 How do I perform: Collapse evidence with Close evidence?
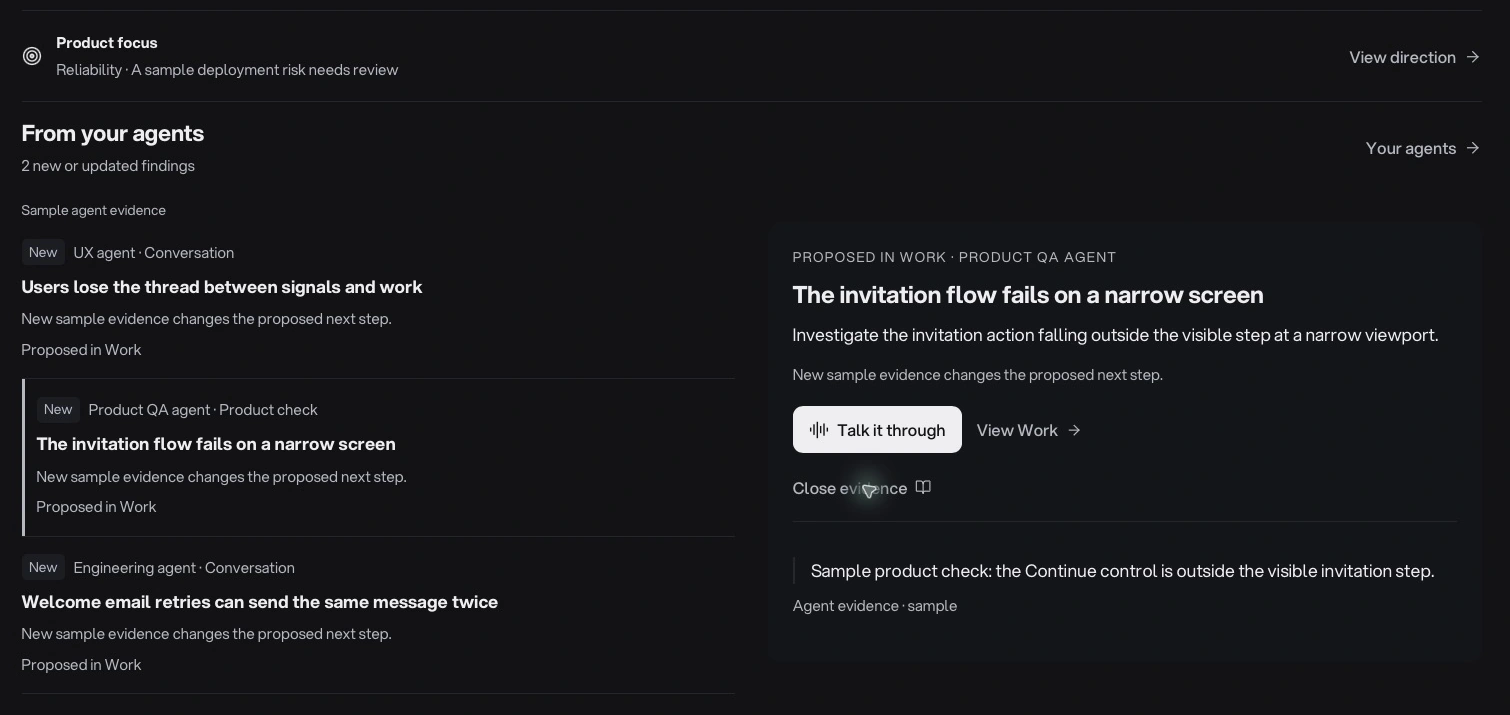point(862,488)
